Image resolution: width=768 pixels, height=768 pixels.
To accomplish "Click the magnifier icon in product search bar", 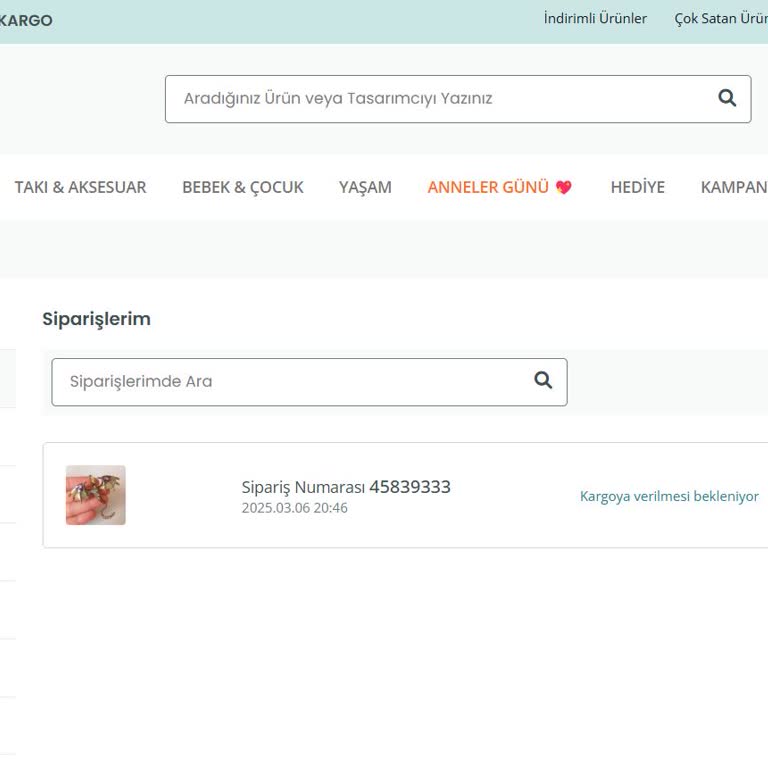I will coord(727,98).
